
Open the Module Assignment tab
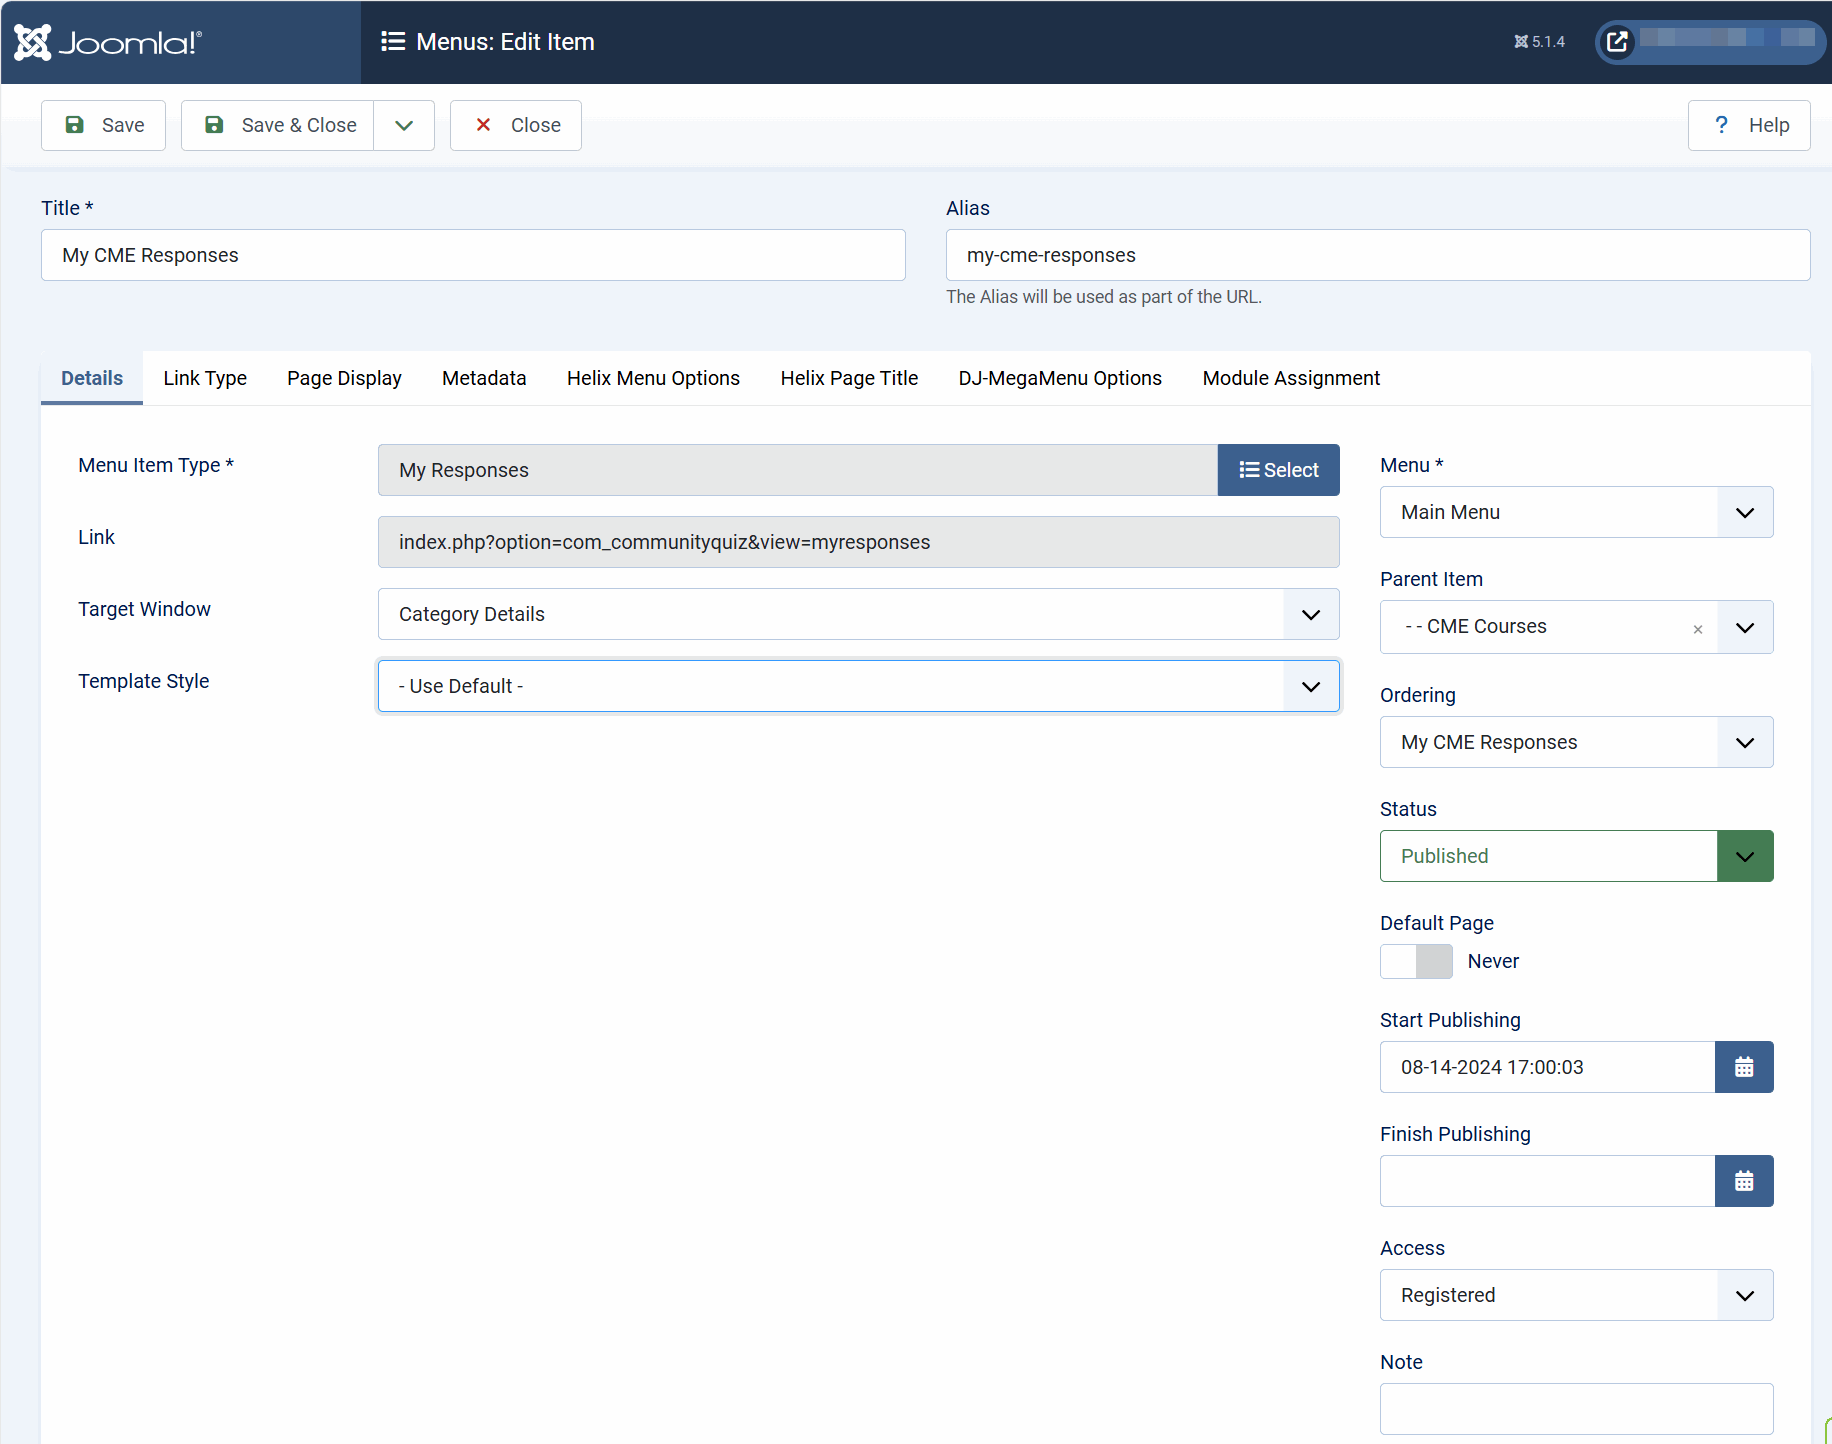[1290, 378]
